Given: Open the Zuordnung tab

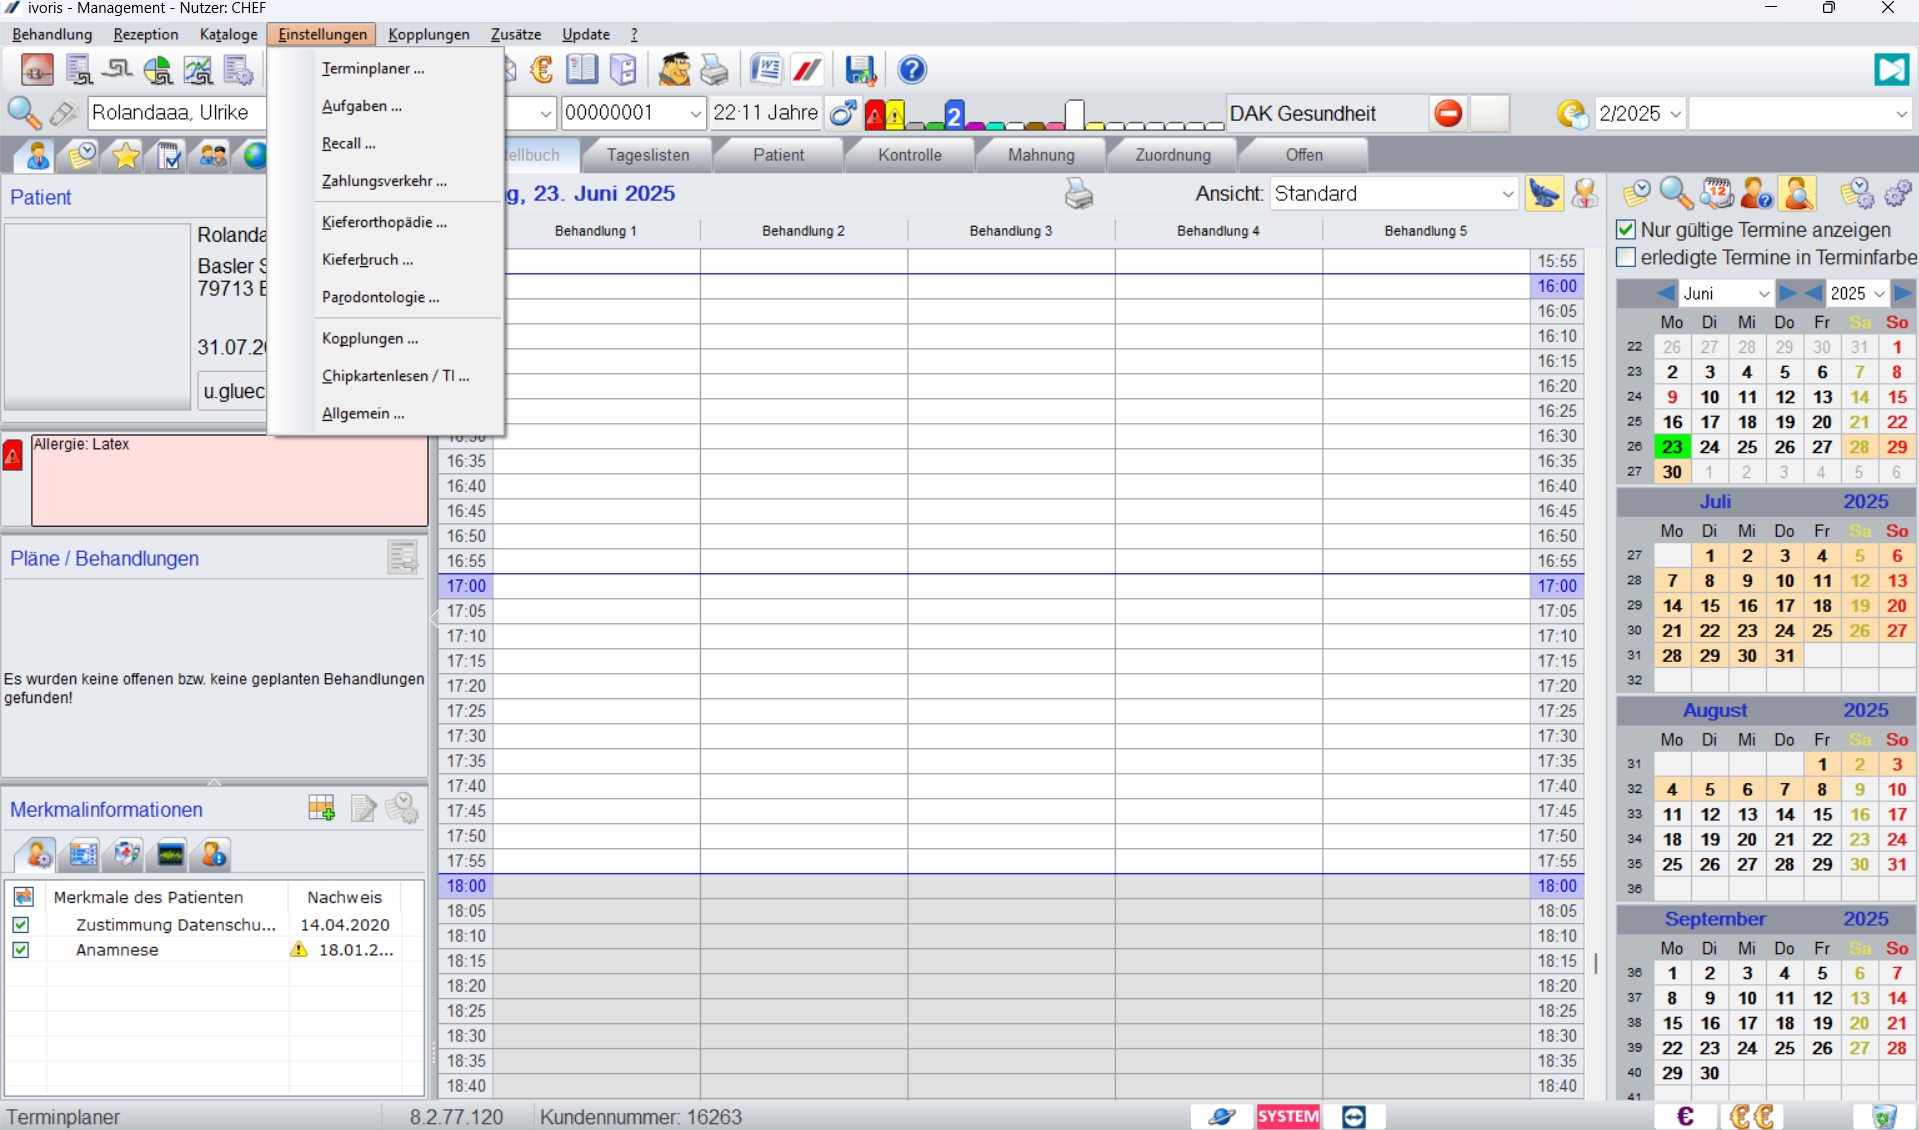Looking at the screenshot, I should coord(1172,155).
